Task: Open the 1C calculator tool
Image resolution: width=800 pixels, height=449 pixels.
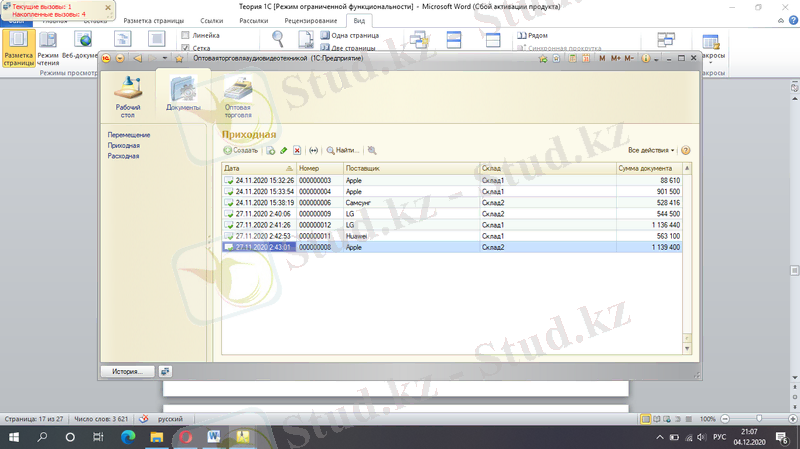Action: click(572, 59)
